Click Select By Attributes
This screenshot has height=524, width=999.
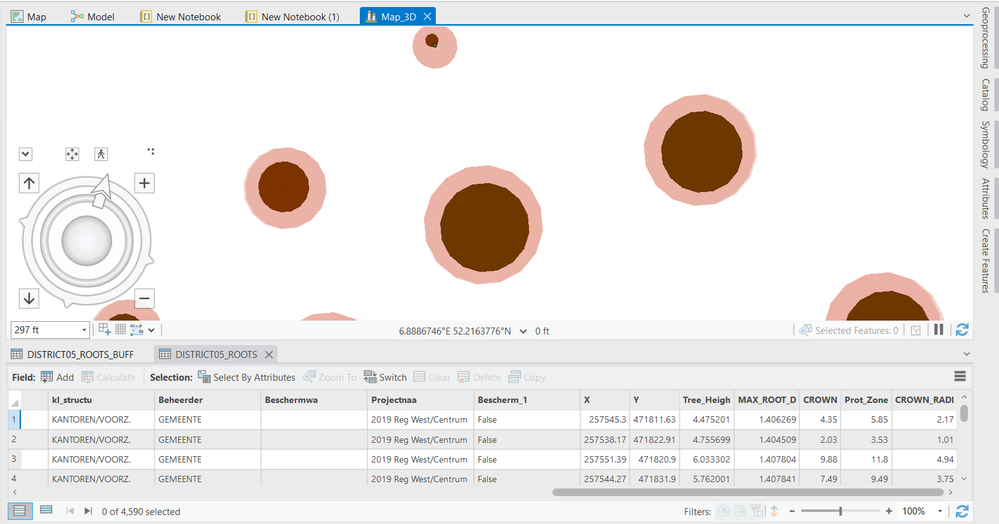coord(246,377)
